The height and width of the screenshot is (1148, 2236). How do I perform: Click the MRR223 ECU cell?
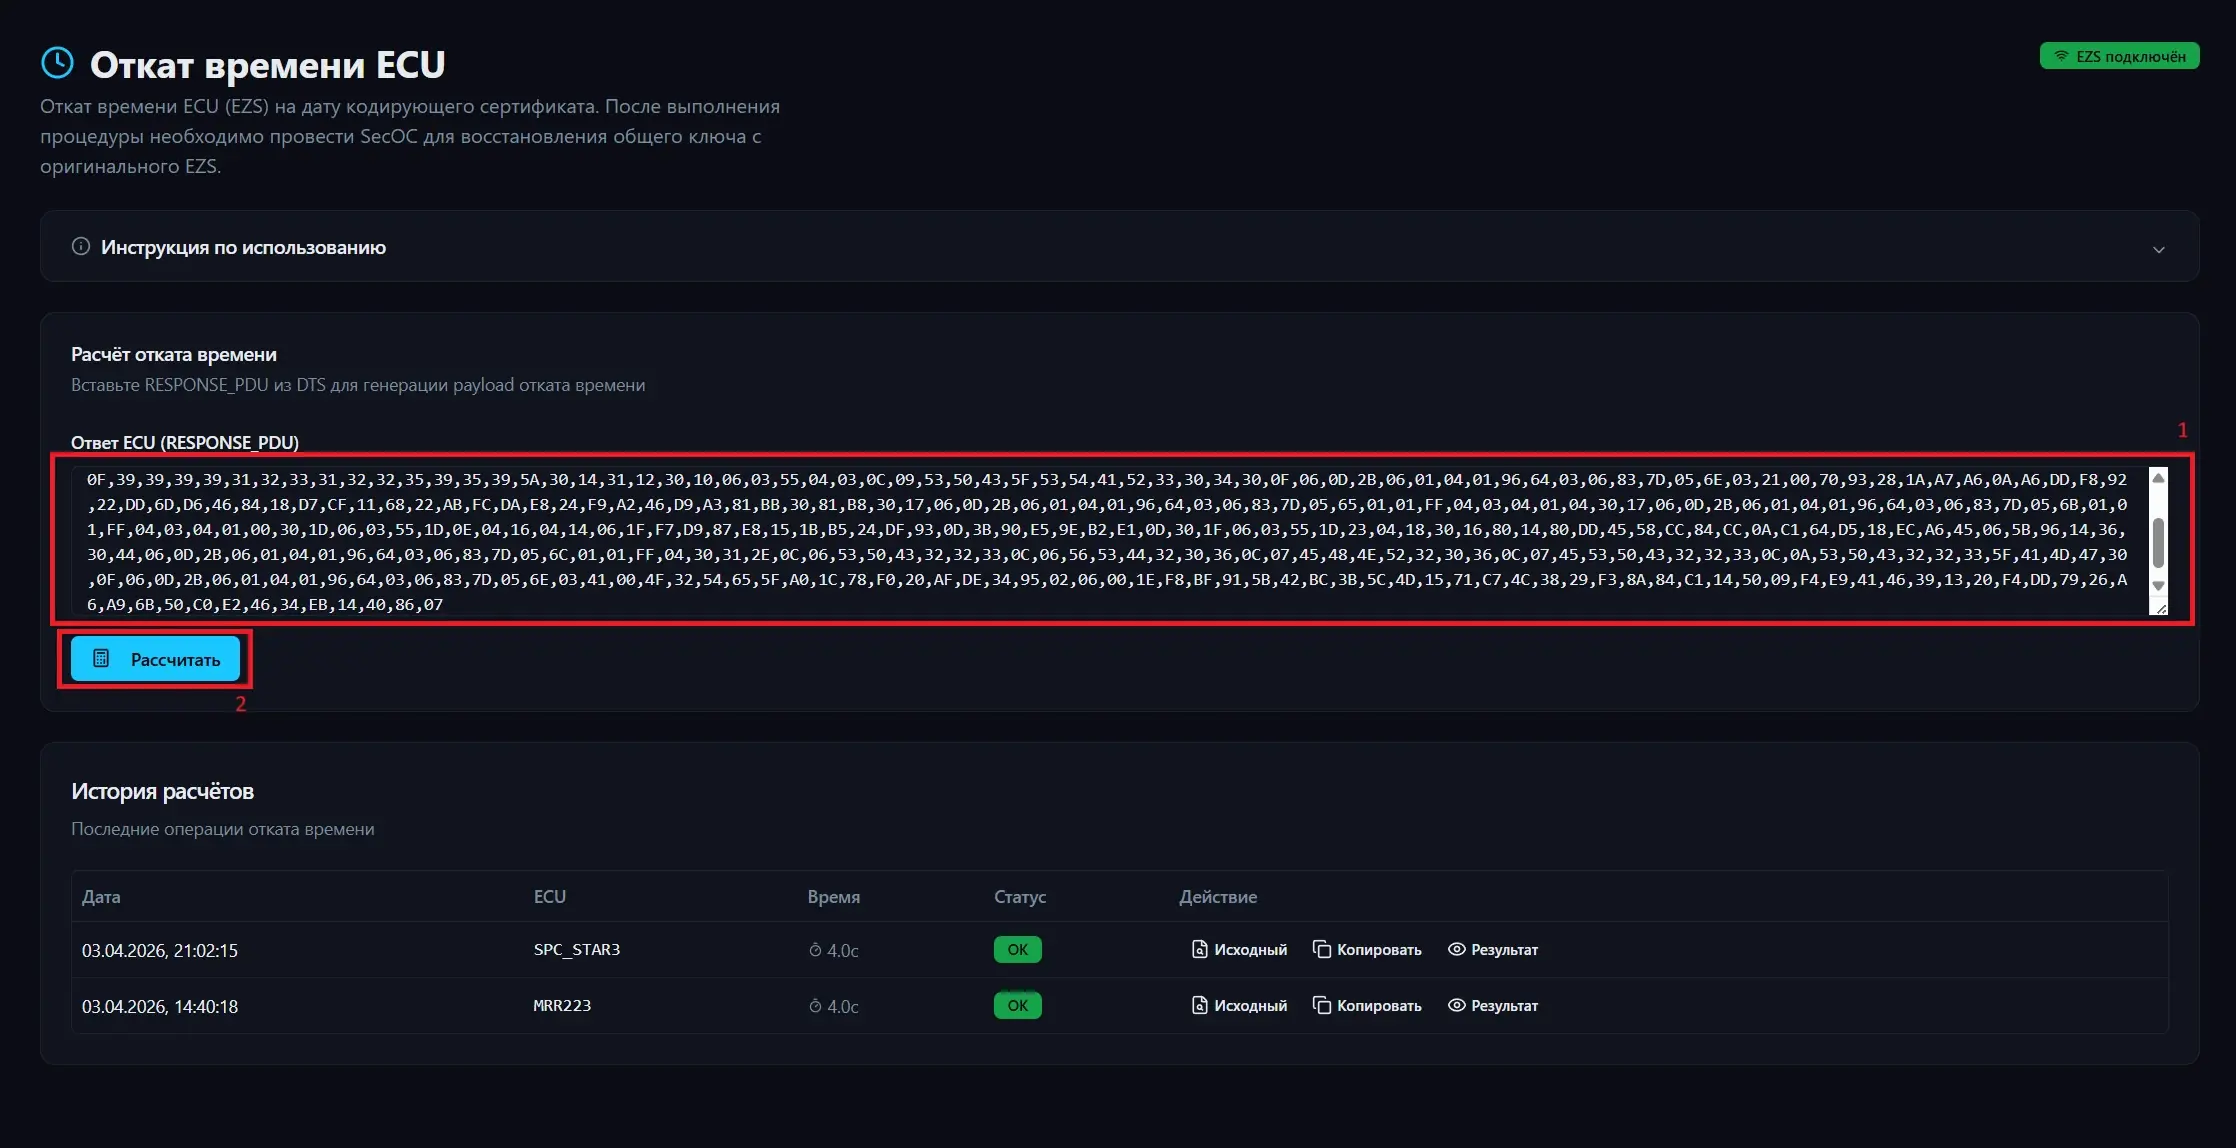(x=562, y=1005)
